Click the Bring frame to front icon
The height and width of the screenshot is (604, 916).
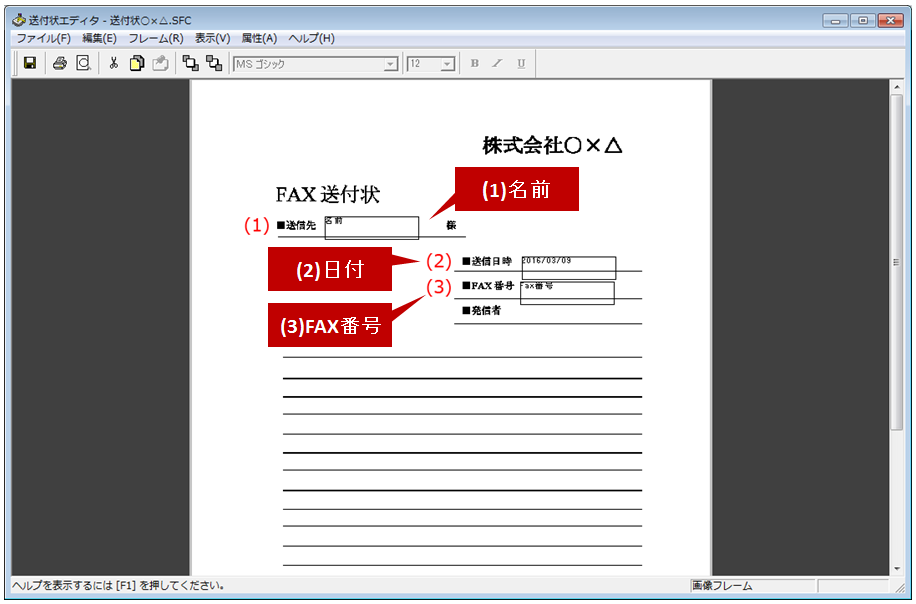coord(190,63)
